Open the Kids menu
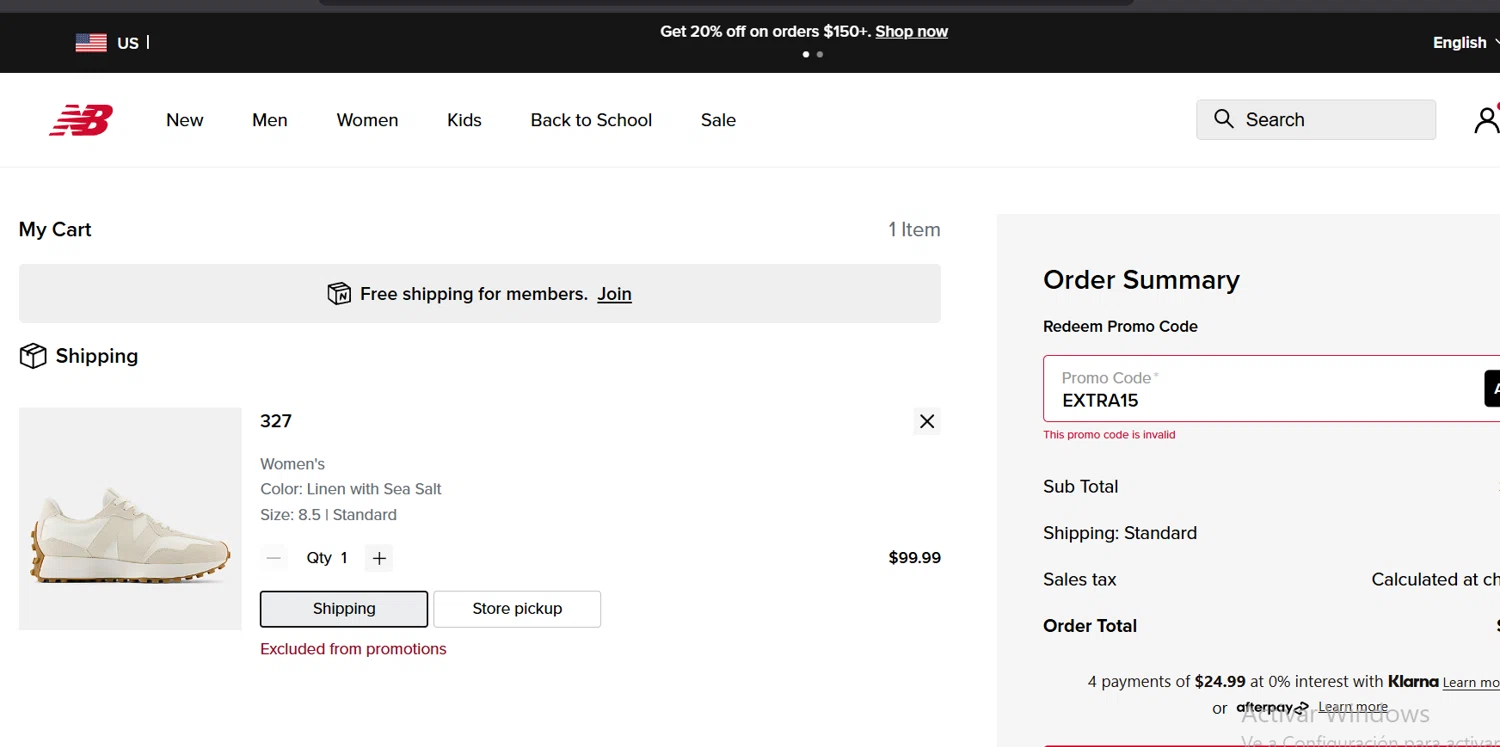The width and height of the screenshot is (1500, 747). tap(464, 120)
